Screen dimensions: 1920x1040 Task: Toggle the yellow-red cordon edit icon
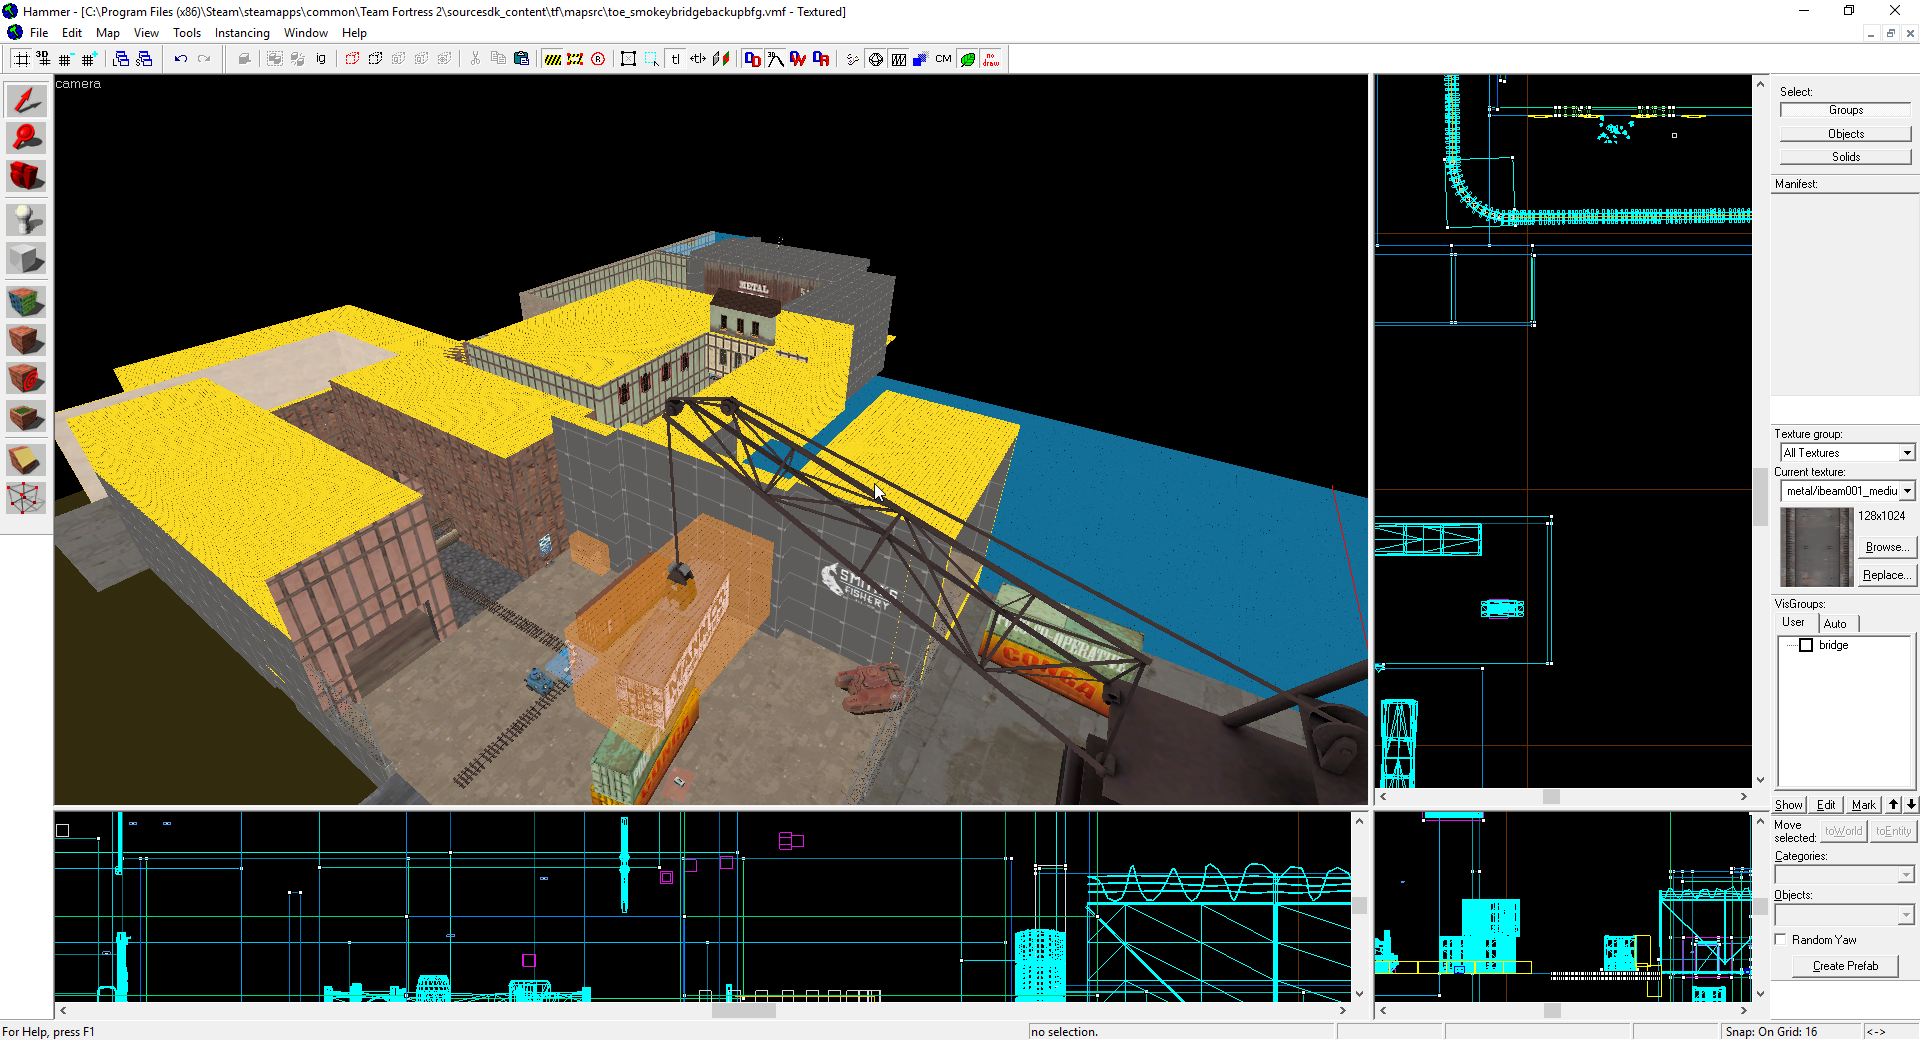click(575, 59)
